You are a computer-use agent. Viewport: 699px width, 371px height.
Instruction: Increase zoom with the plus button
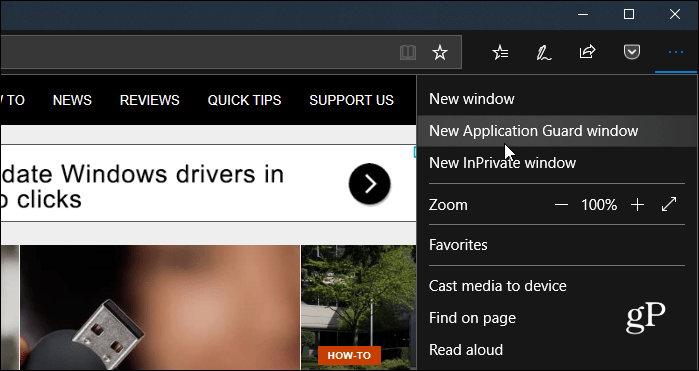pos(637,205)
